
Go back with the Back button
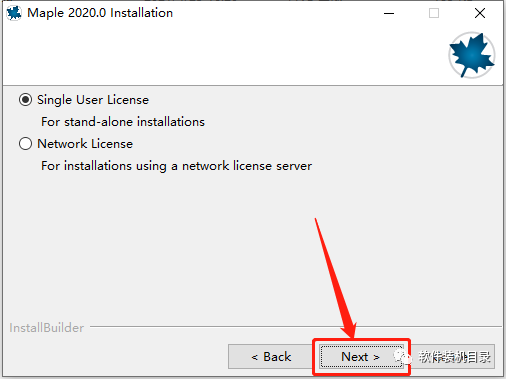click(x=271, y=357)
